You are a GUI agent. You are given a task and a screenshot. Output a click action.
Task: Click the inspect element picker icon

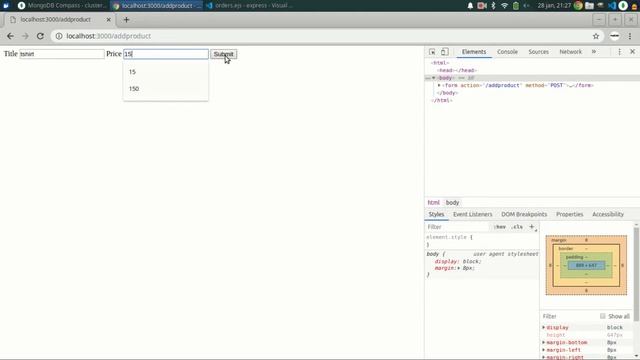pyautogui.click(x=432, y=52)
